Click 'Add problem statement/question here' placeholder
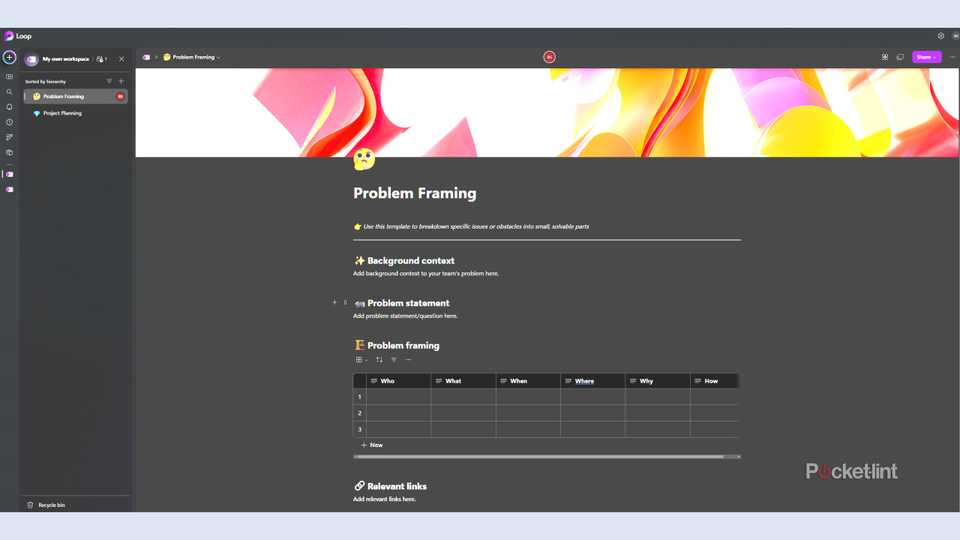This screenshot has height=540, width=960. [x=405, y=316]
